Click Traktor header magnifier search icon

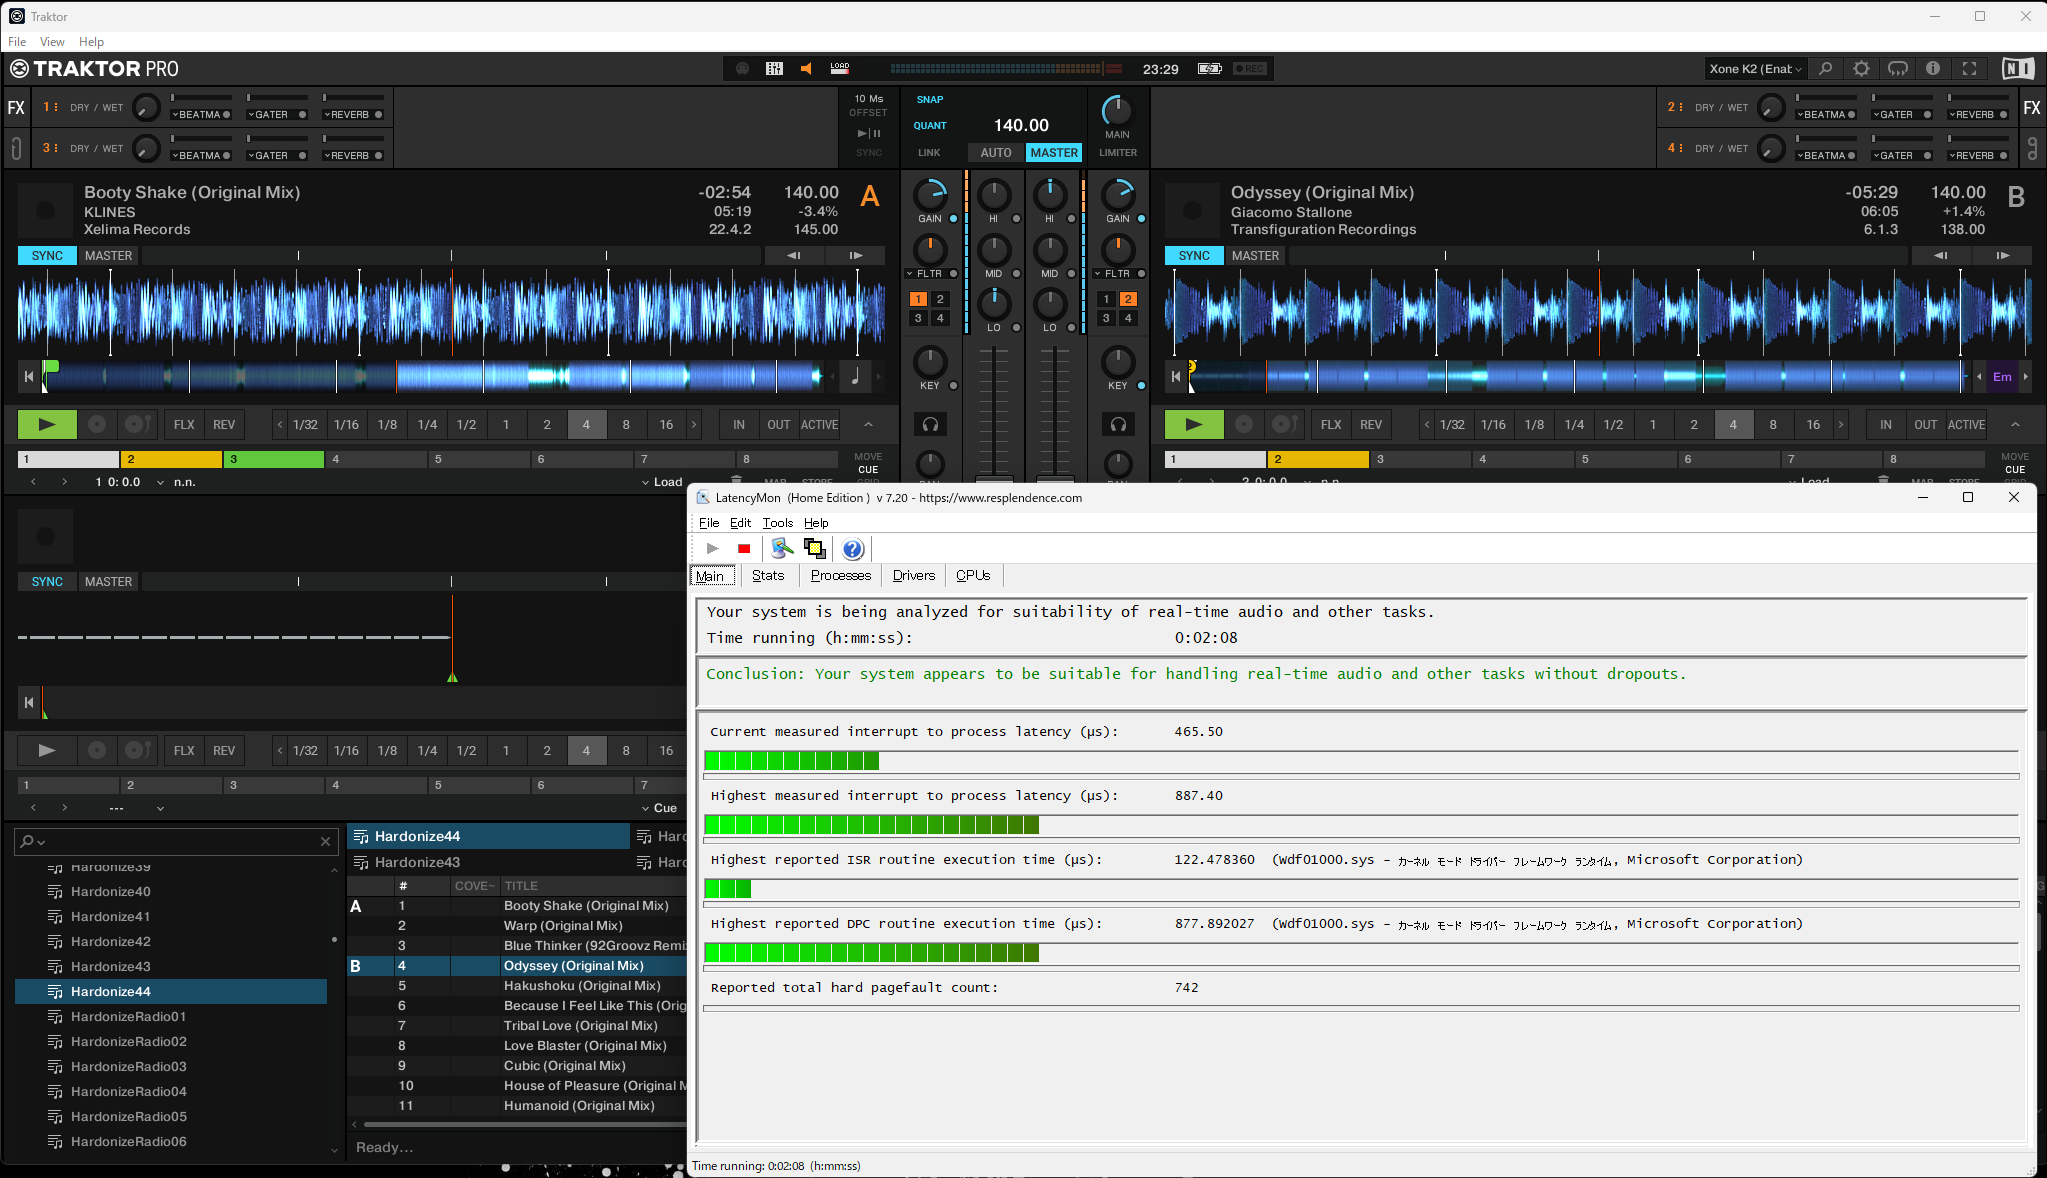click(x=1825, y=69)
